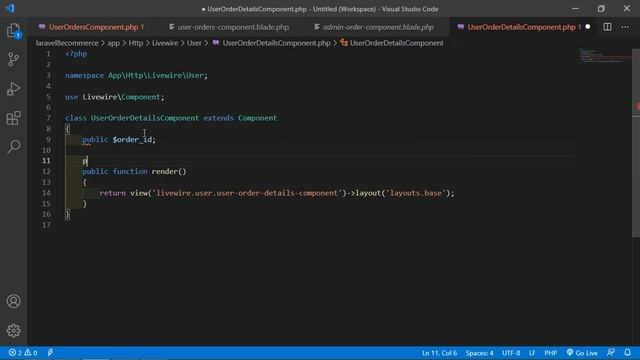Viewport: 640px width, 360px height.
Task: Split the editor to the right
Action: [607, 27]
